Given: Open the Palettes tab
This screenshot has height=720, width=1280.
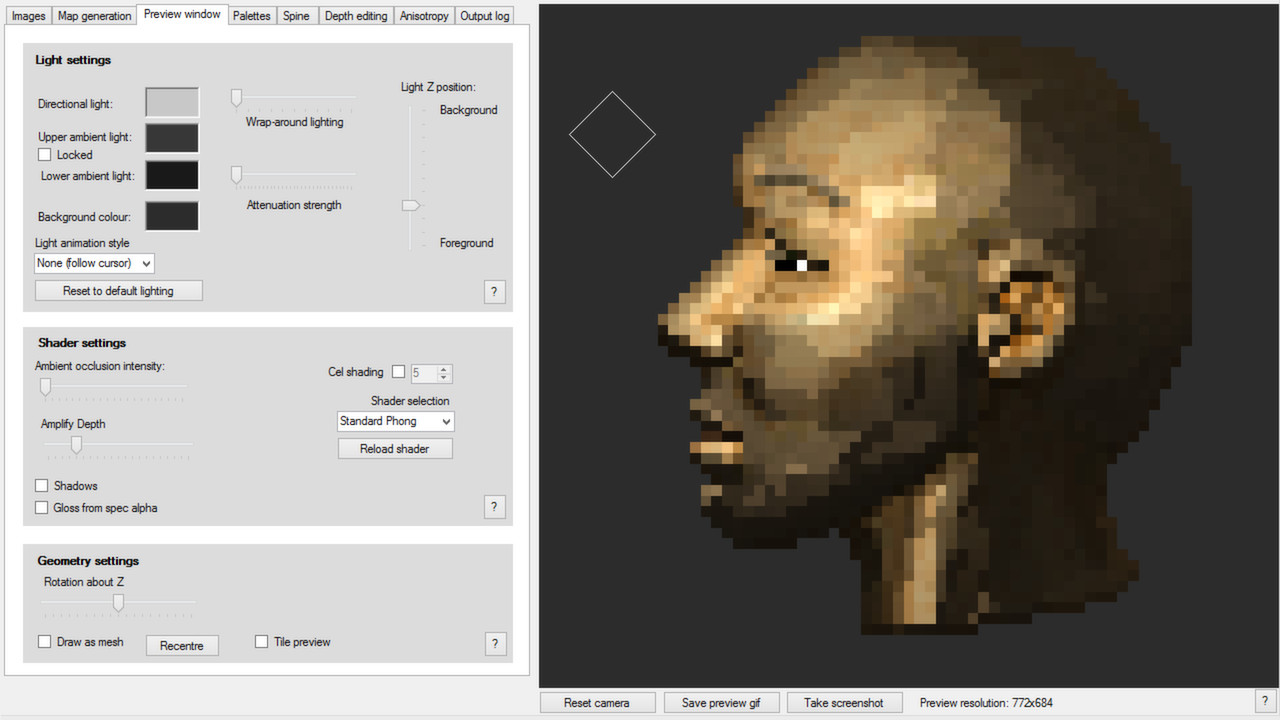Looking at the screenshot, I should [251, 15].
